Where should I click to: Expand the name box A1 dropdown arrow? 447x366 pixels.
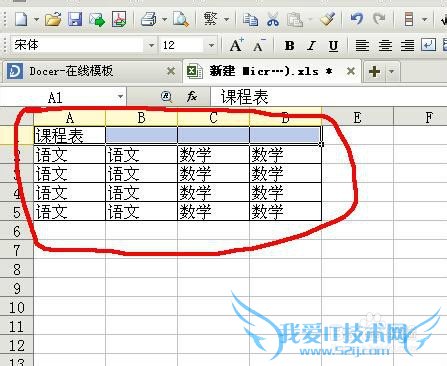[x=120, y=97]
